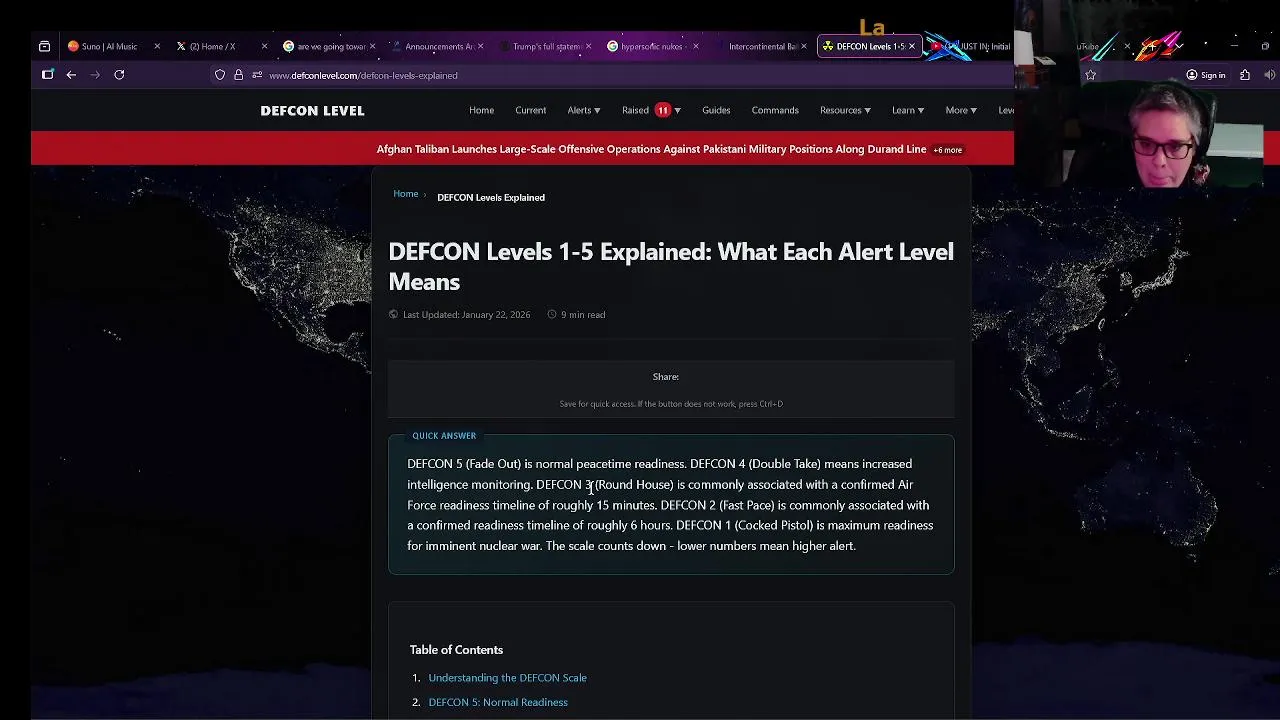Screen dimensions: 1280x720
Task: Click the icon beside Last Updated date
Action: coord(393,314)
